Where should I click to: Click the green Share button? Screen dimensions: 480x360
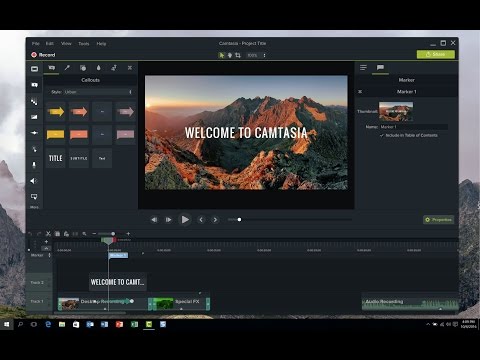pyautogui.click(x=436, y=54)
